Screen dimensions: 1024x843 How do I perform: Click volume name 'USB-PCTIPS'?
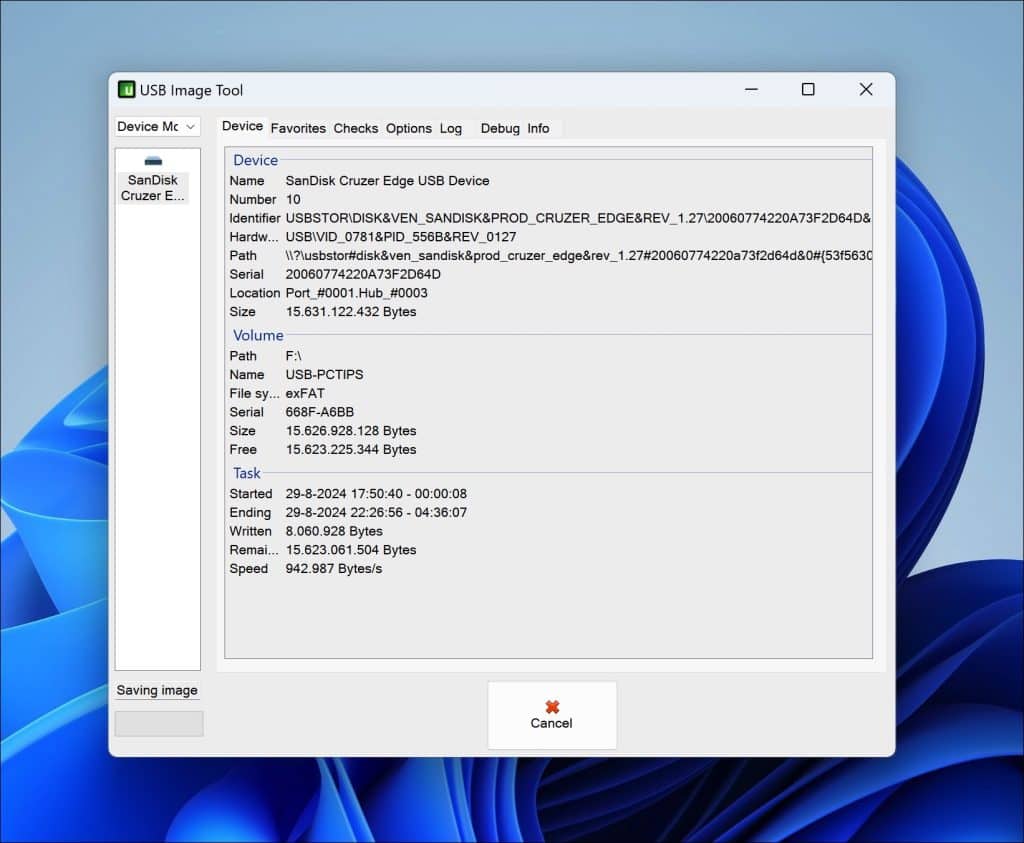325,375
